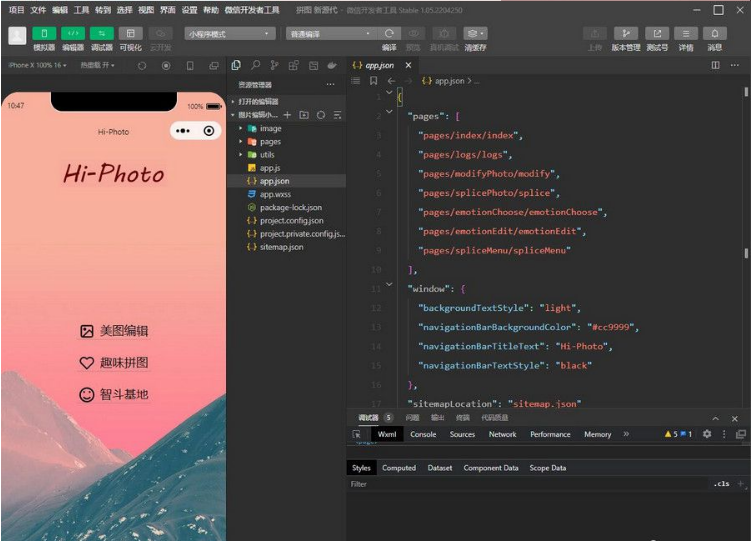The height and width of the screenshot is (541, 753).
Task: Open the search icon in sidebar
Action: click(255, 65)
